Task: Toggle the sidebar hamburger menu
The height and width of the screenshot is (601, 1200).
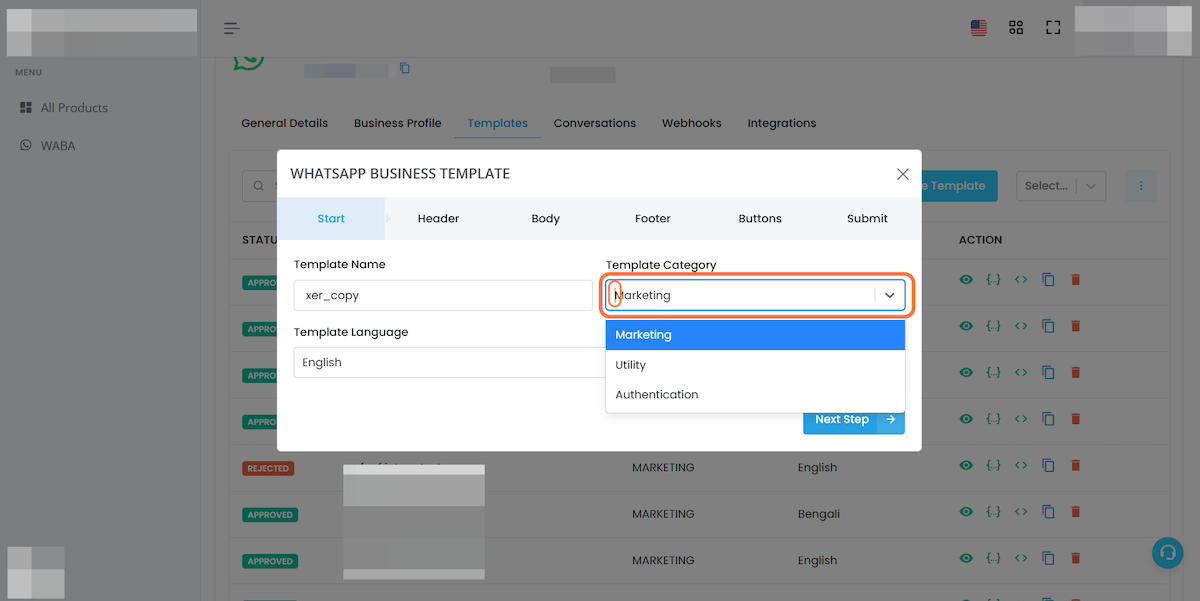Action: click(232, 28)
